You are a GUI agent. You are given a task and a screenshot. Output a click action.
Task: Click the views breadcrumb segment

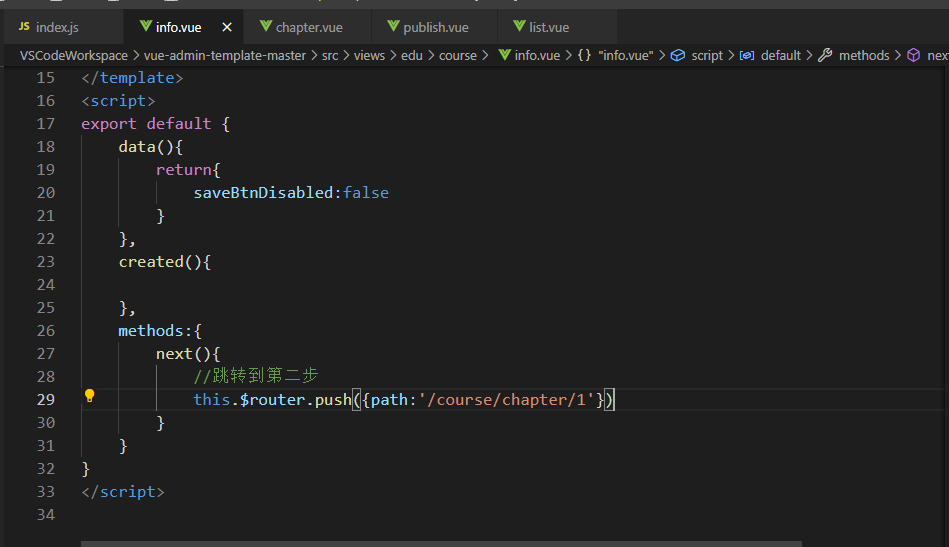[369, 56]
